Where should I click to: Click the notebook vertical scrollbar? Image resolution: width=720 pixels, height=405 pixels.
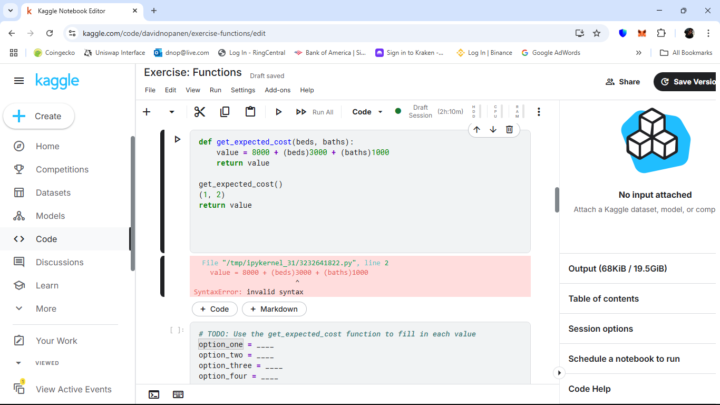(556, 199)
